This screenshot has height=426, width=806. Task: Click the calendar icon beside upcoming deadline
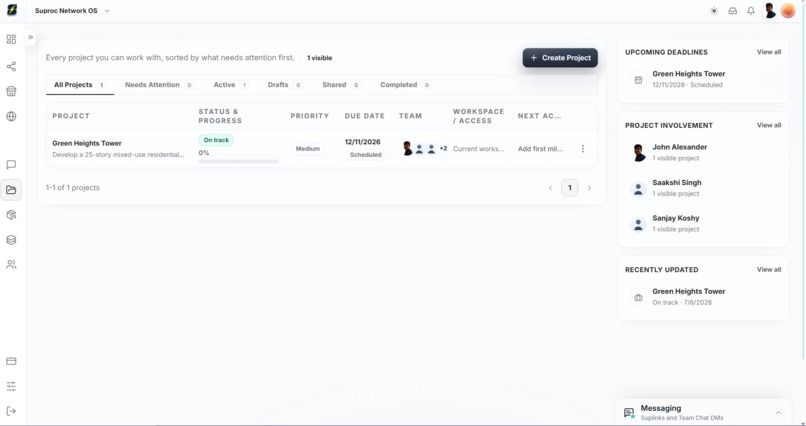pos(638,80)
